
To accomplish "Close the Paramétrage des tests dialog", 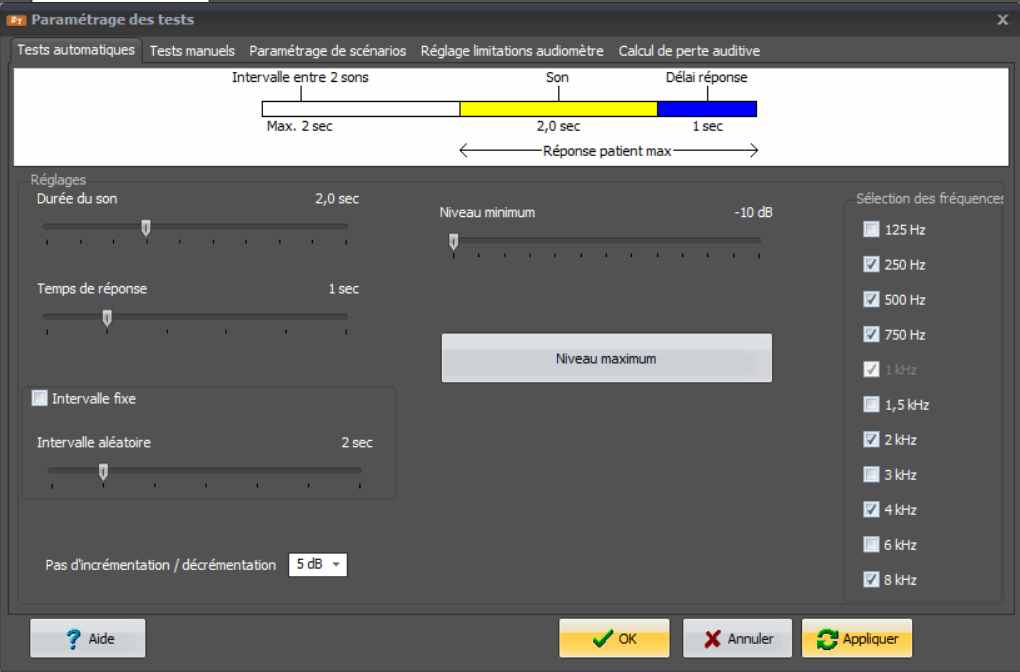I will tap(1003, 19).
